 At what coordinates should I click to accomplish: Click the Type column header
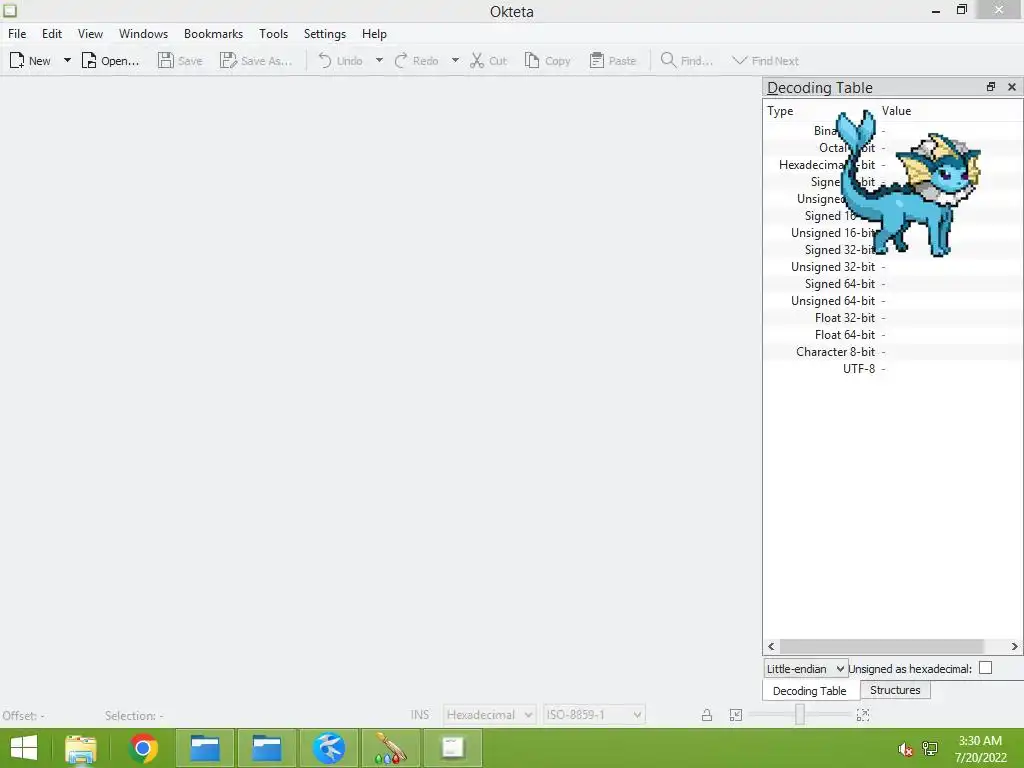pyautogui.click(x=821, y=111)
